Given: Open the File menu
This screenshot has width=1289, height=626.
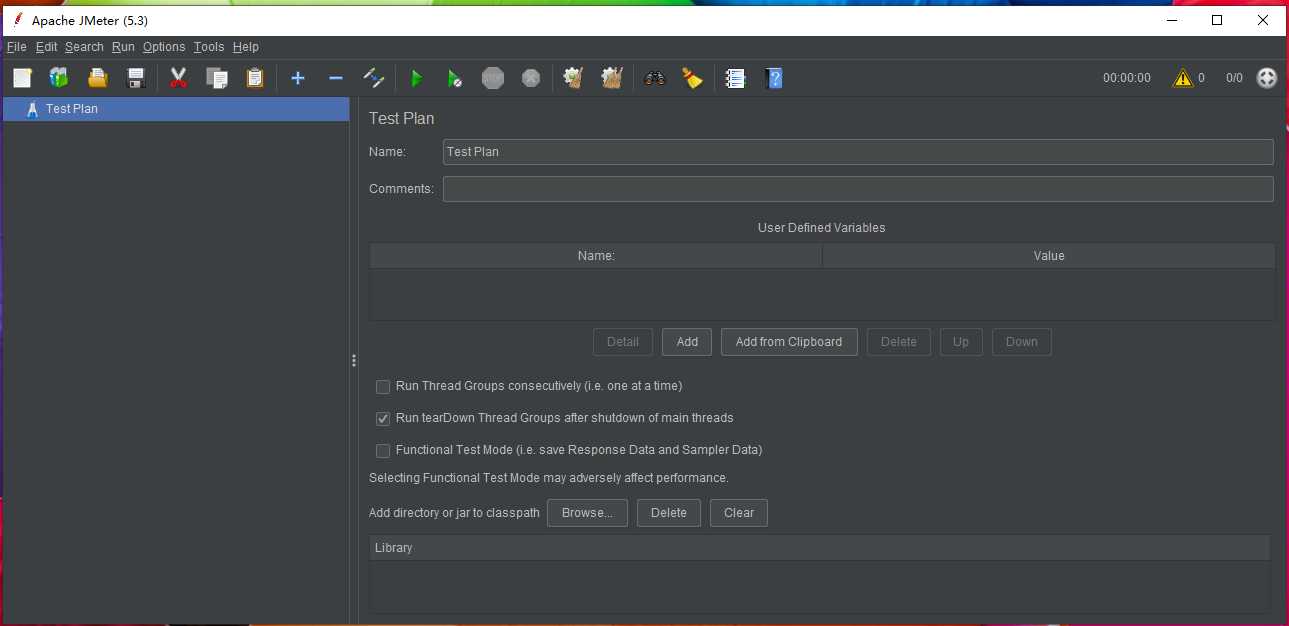Looking at the screenshot, I should (x=16, y=47).
